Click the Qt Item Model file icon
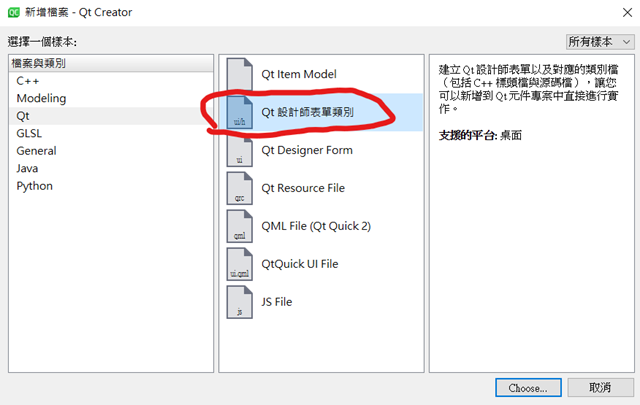This screenshot has height=405, width=640. [240, 74]
